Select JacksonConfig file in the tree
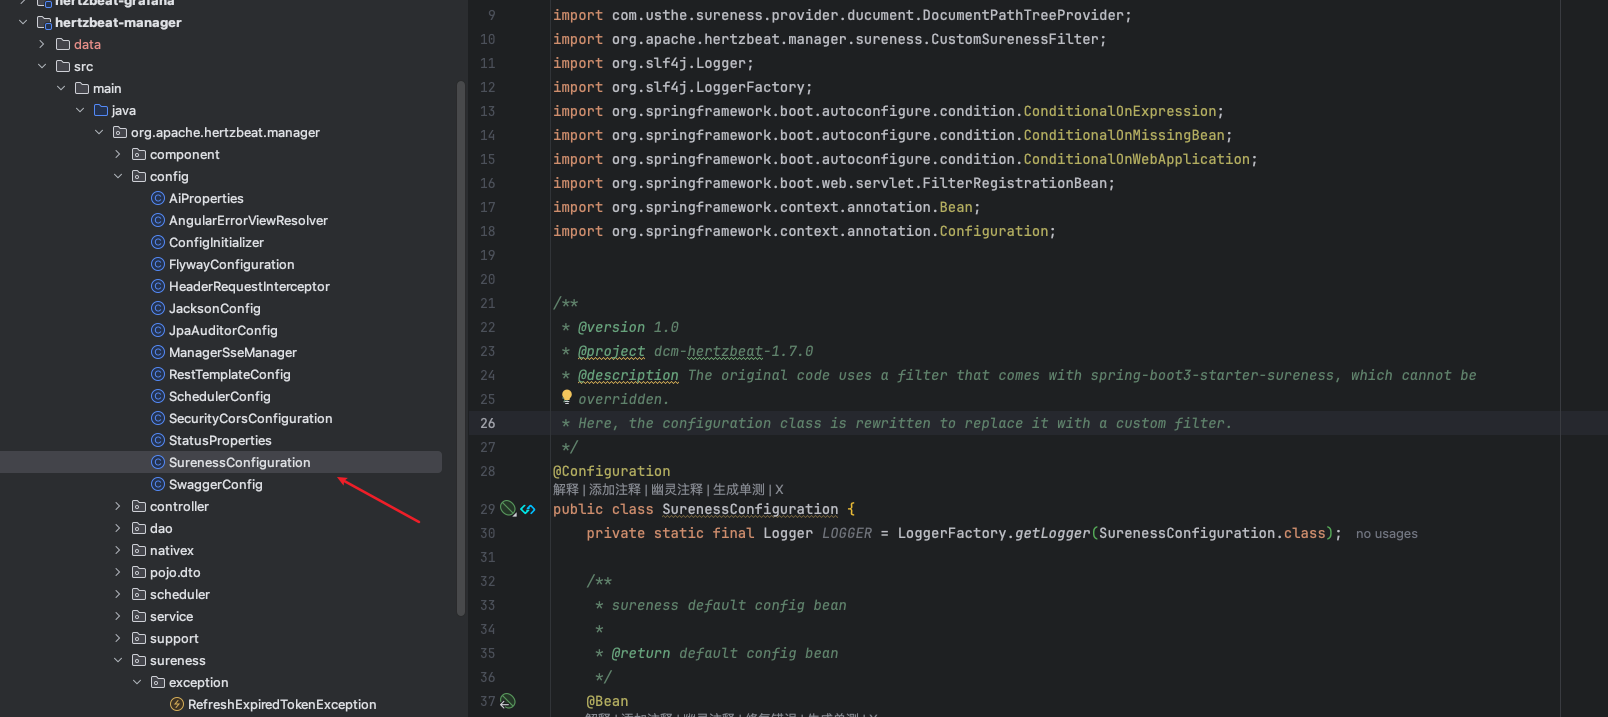This screenshot has width=1608, height=717. [214, 308]
